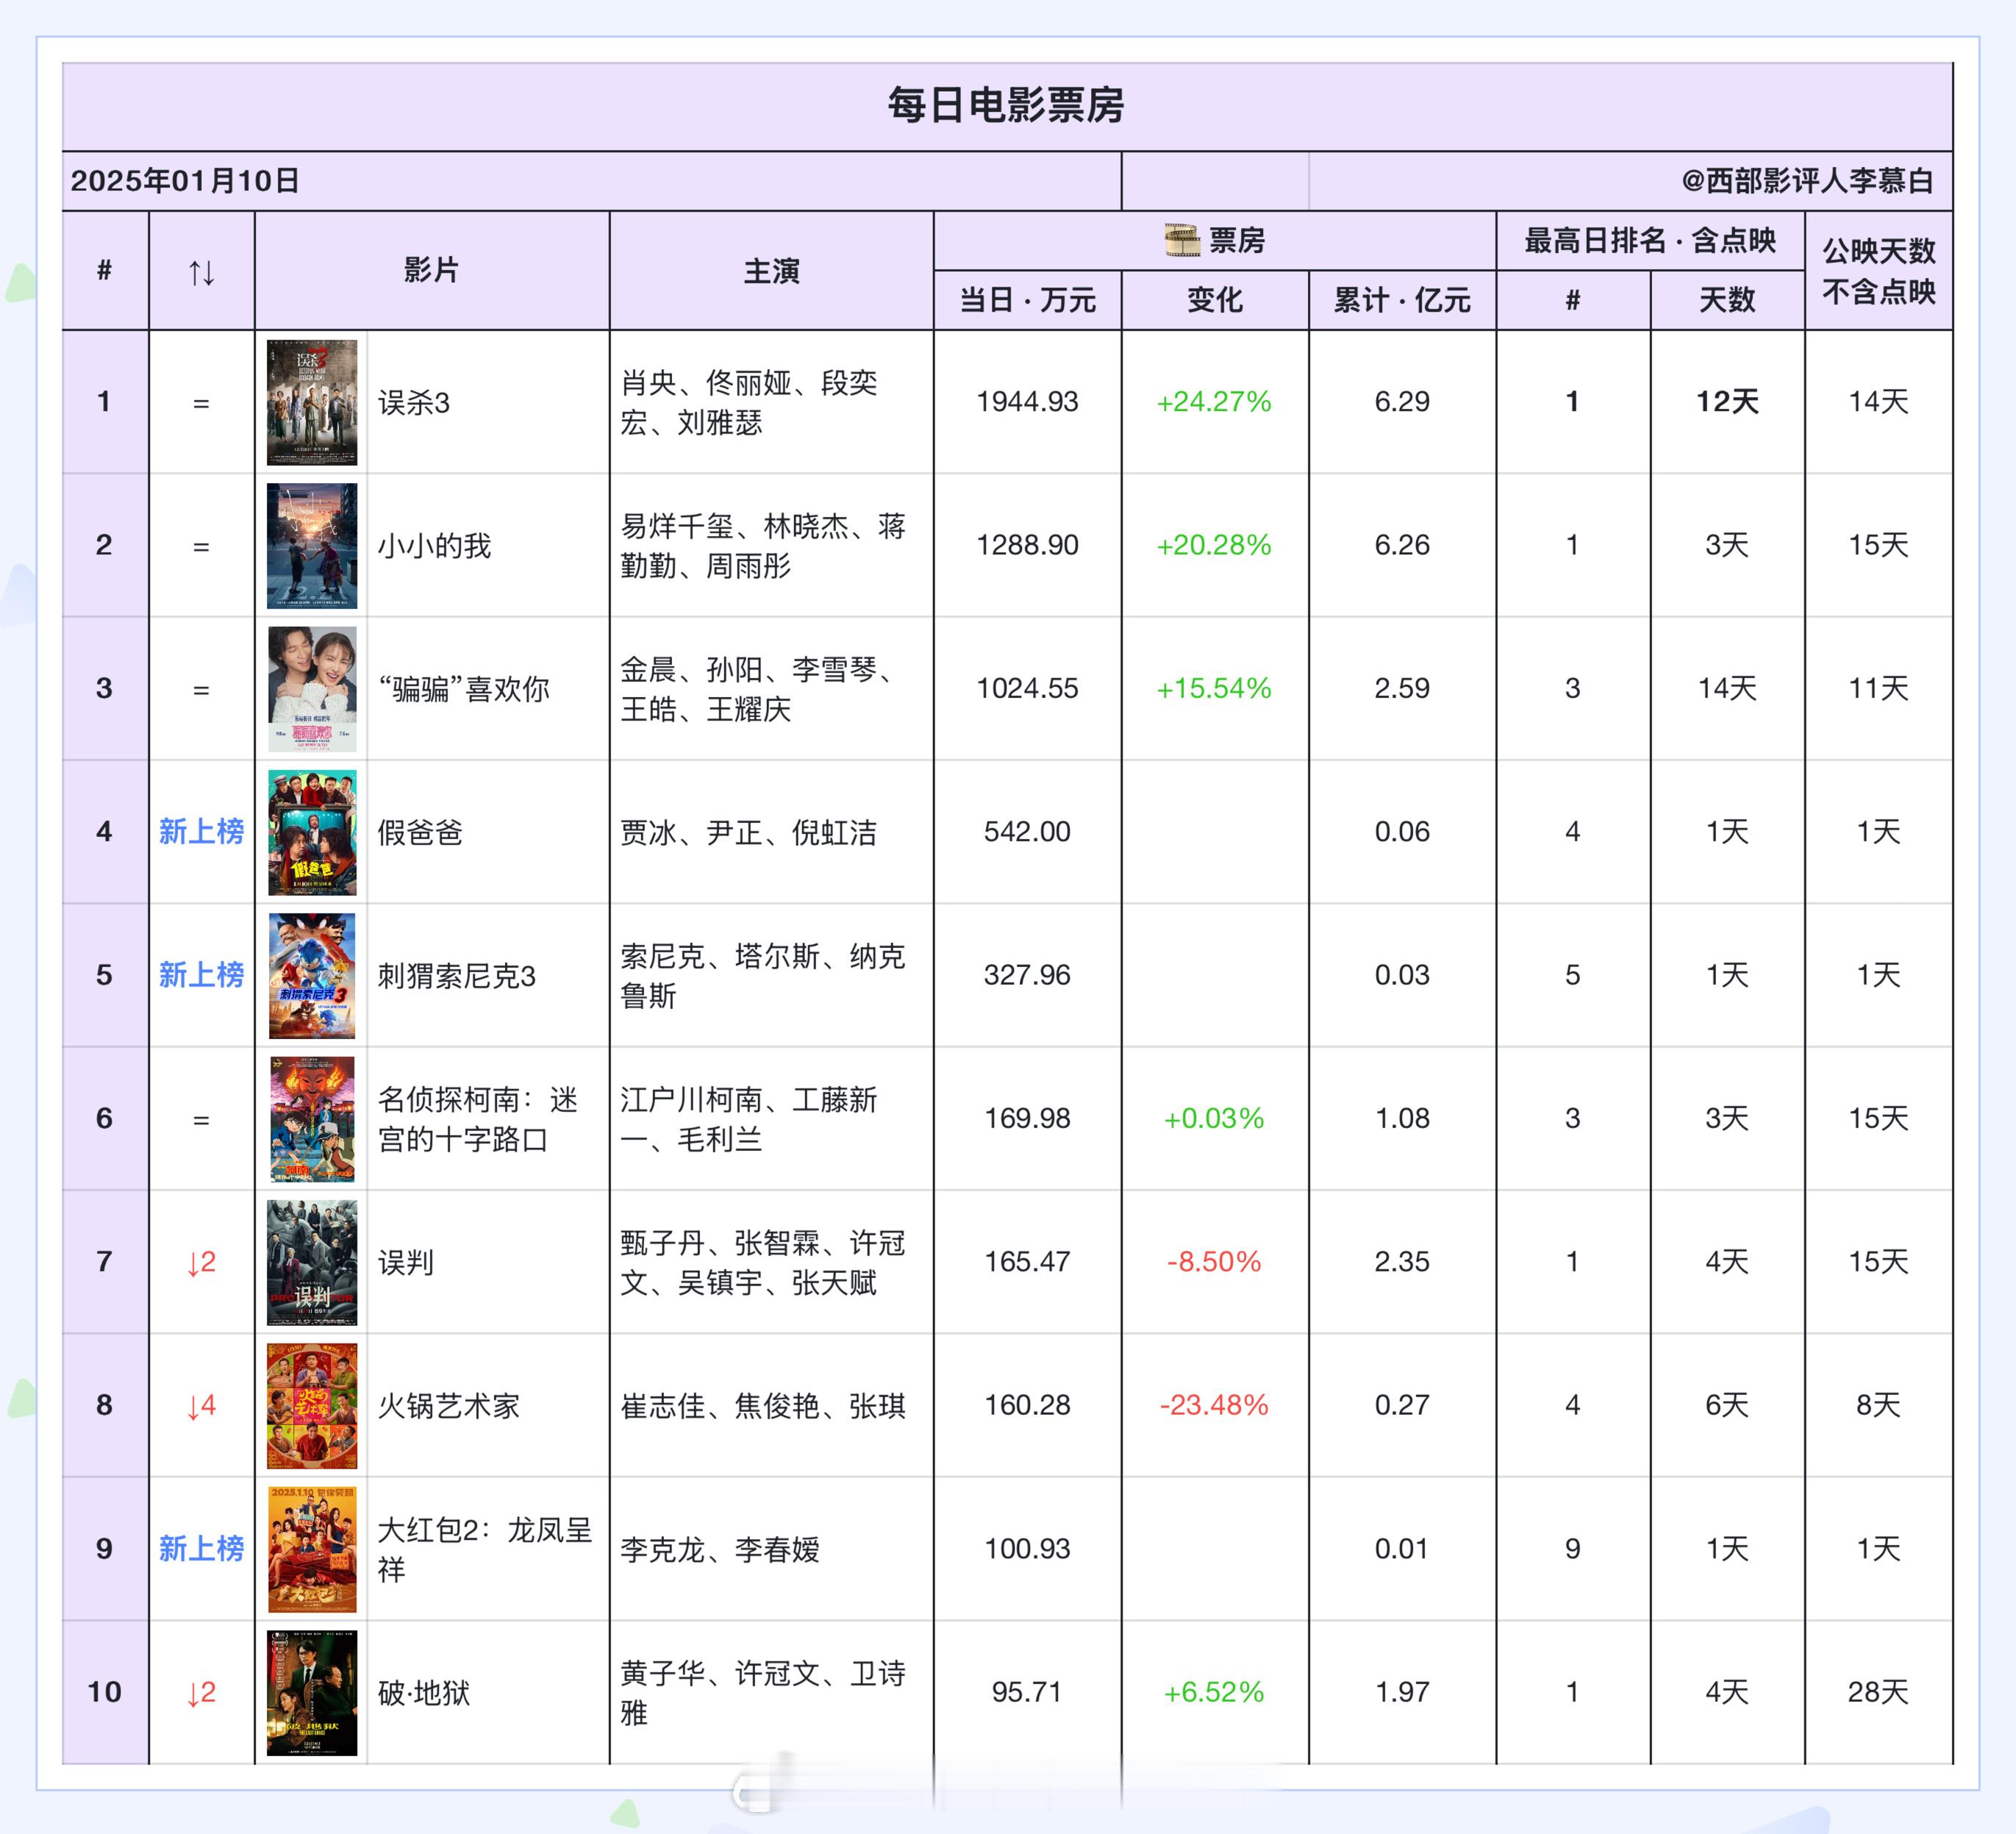Open the 假爸爸 poster thumbnail

point(312,832)
